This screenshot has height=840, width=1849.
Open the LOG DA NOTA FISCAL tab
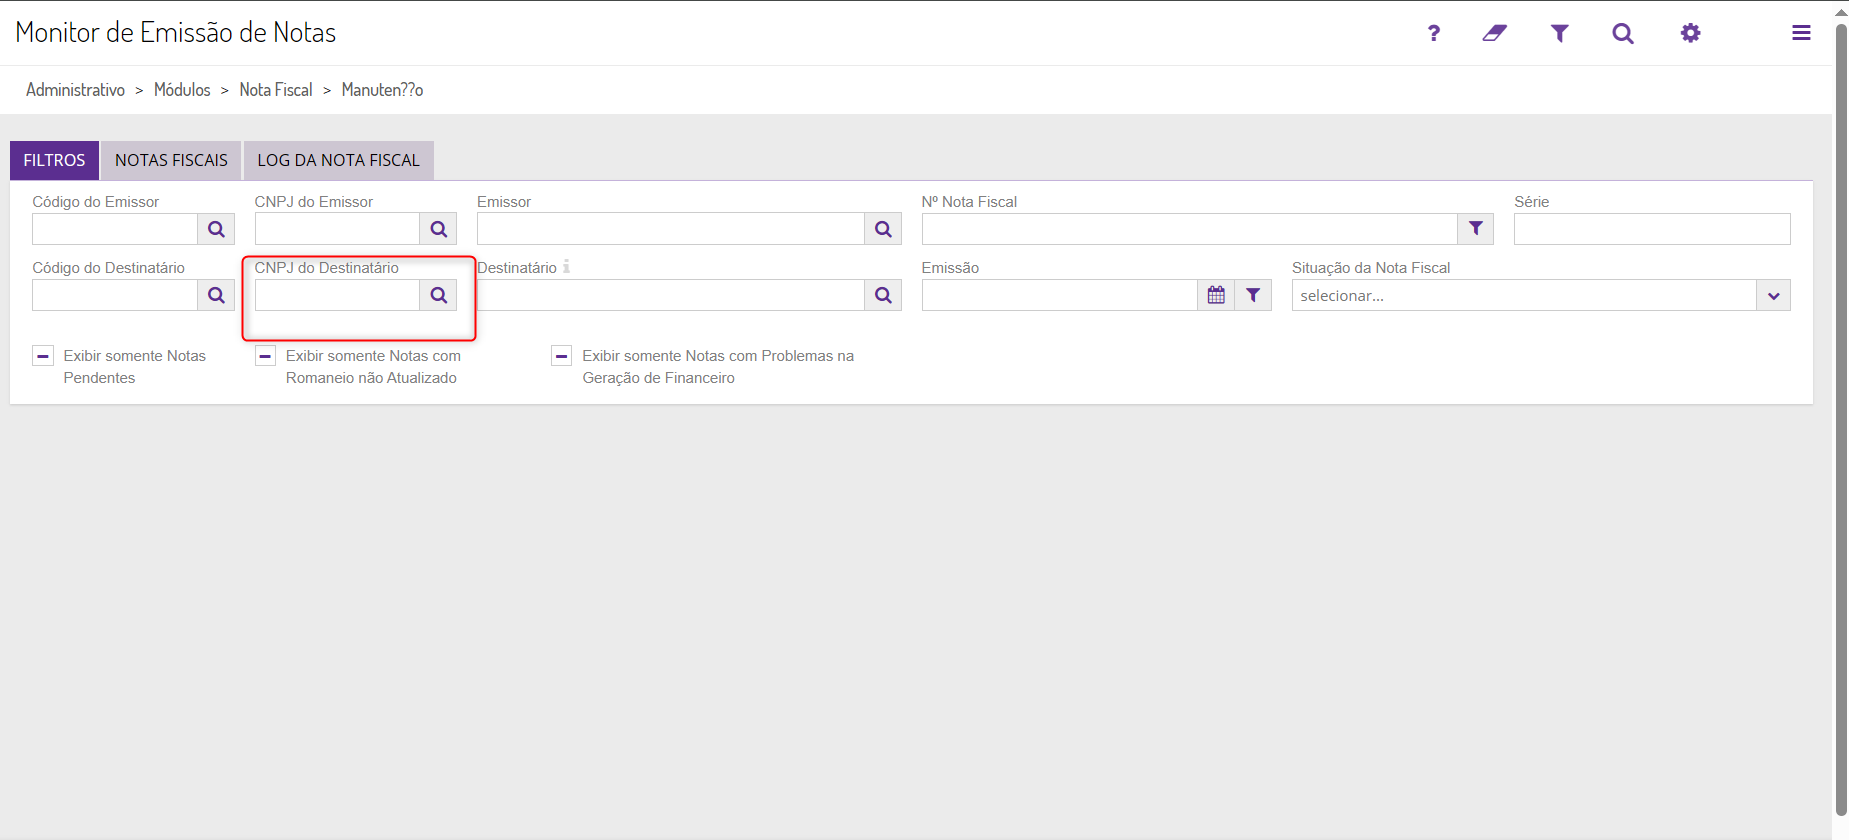[338, 160]
